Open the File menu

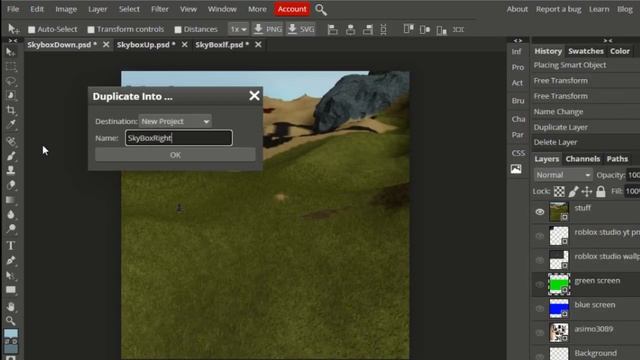[13, 9]
